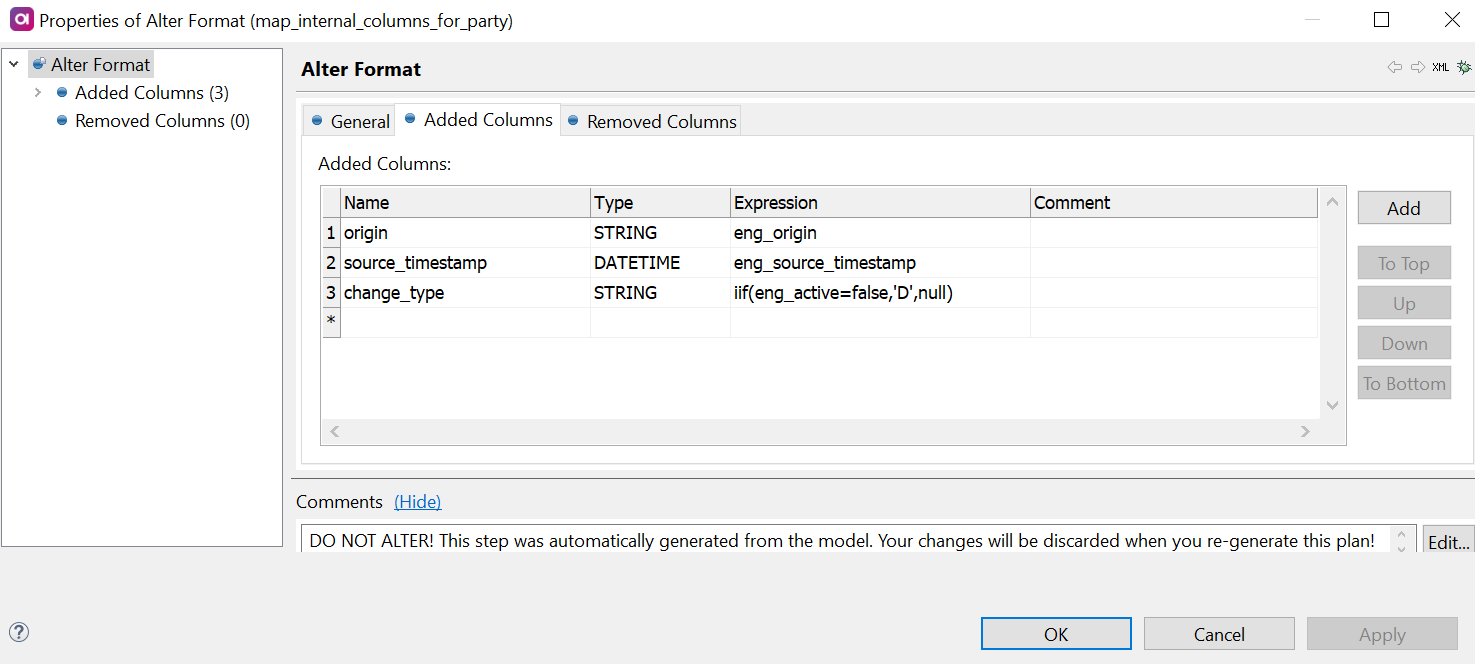Select Removed Columns (0) in tree
The image size is (1475, 664).
(162, 121)
